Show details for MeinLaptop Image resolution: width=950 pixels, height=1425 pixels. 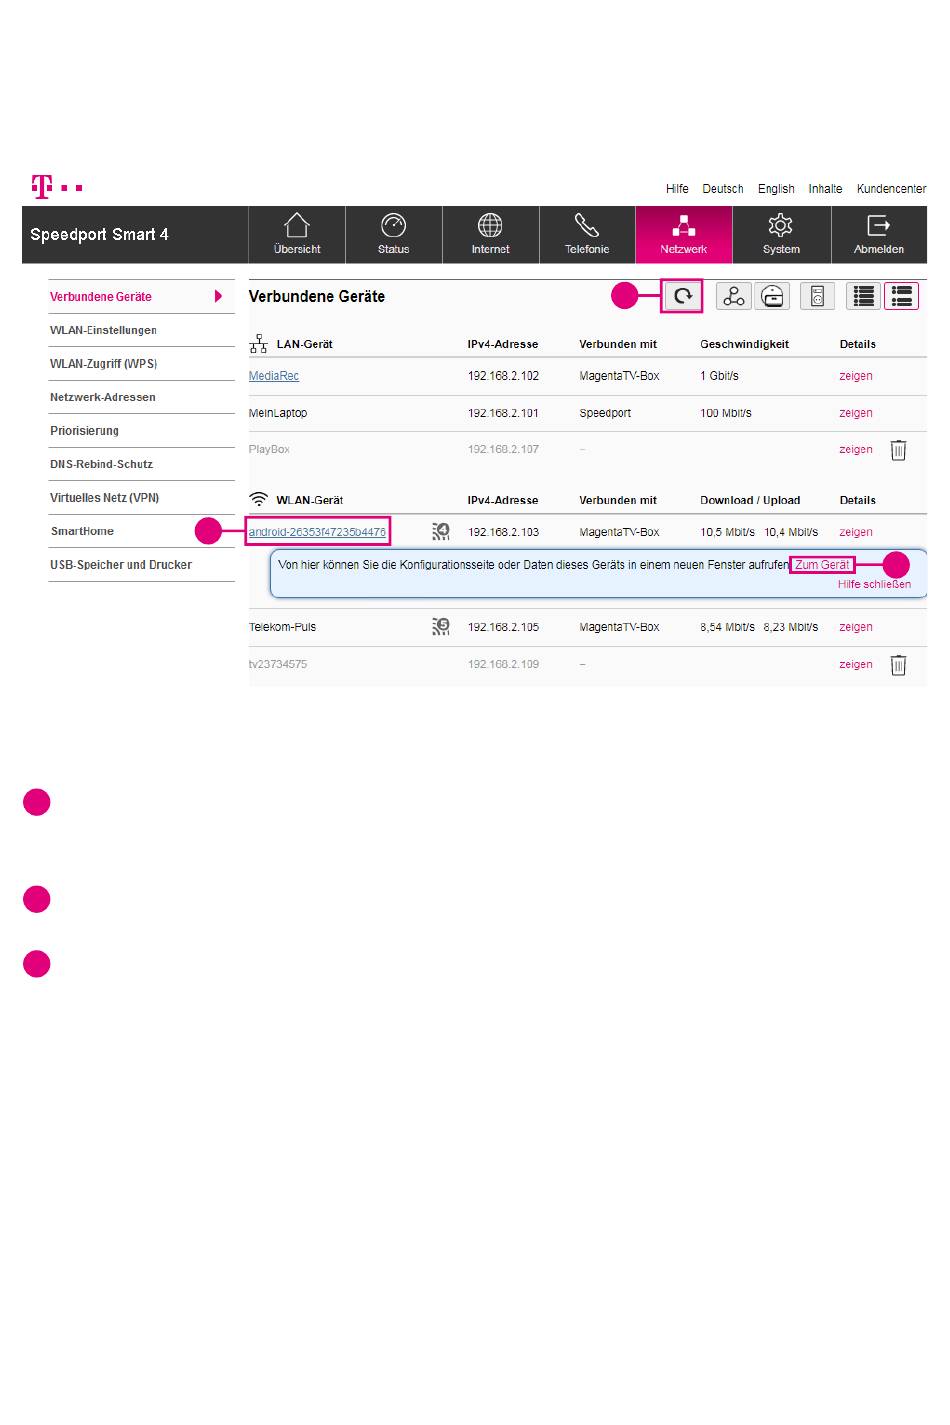tap(856, 413)
